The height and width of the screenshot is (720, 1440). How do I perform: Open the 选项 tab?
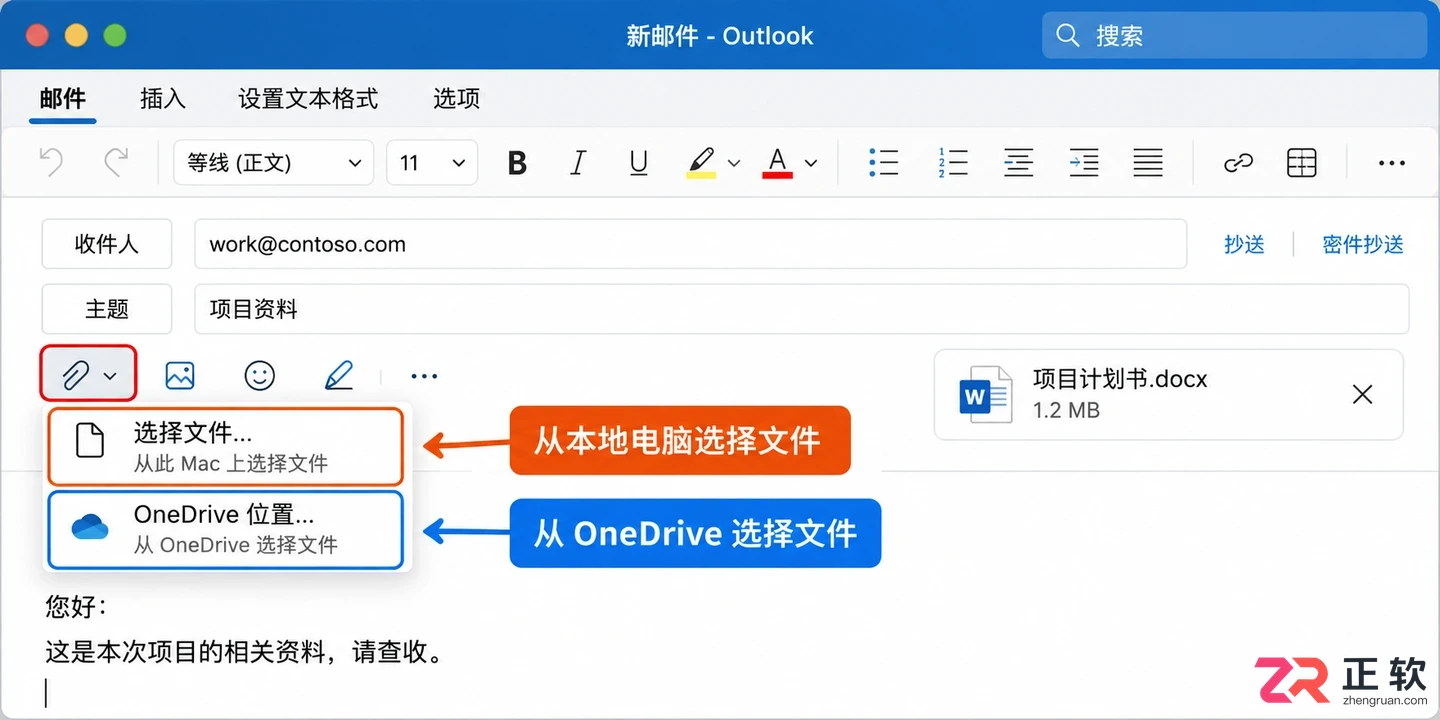(457, 98)
